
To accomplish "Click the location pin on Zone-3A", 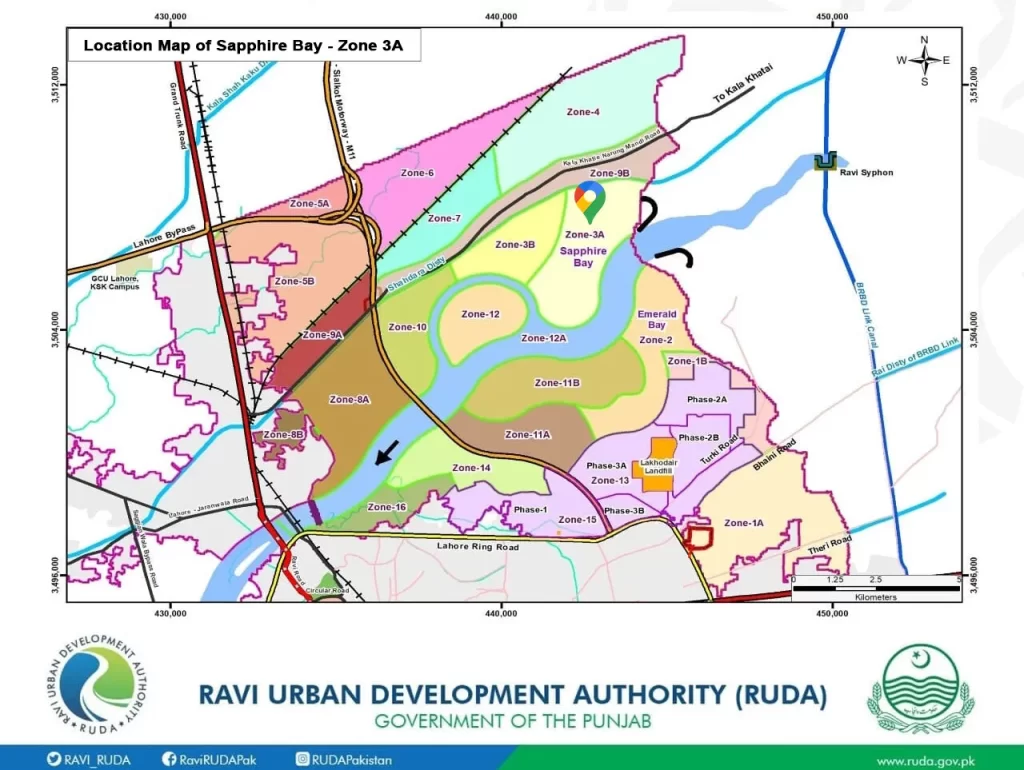I will coord(590,200).
